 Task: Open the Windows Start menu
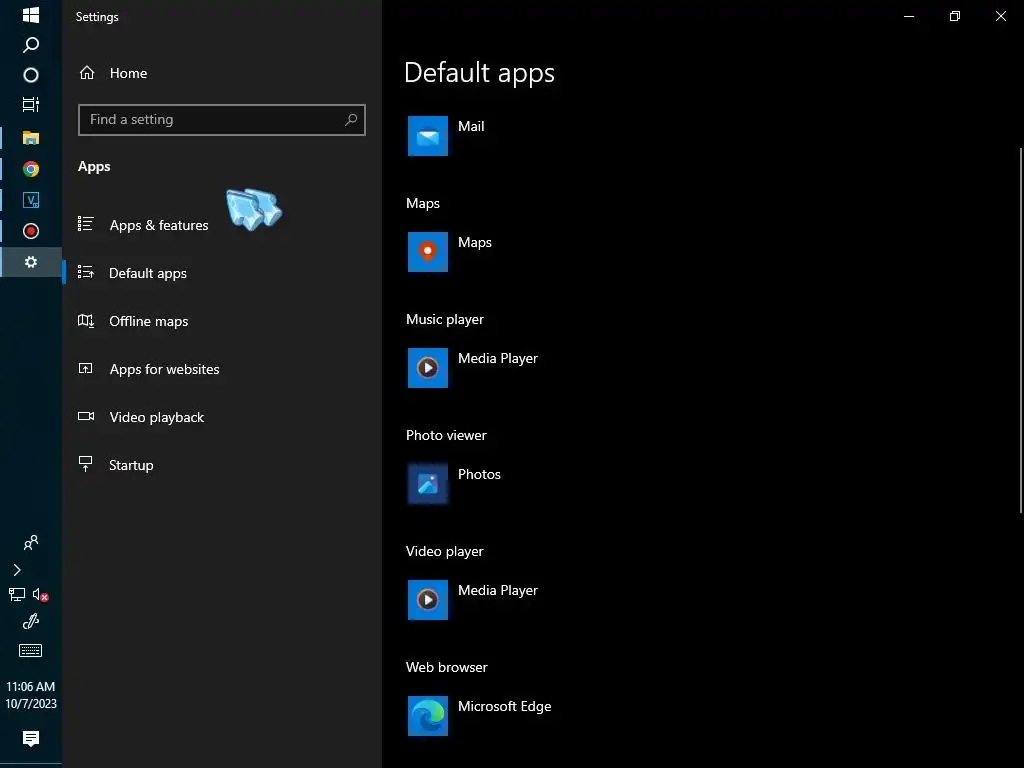(31, 14)
